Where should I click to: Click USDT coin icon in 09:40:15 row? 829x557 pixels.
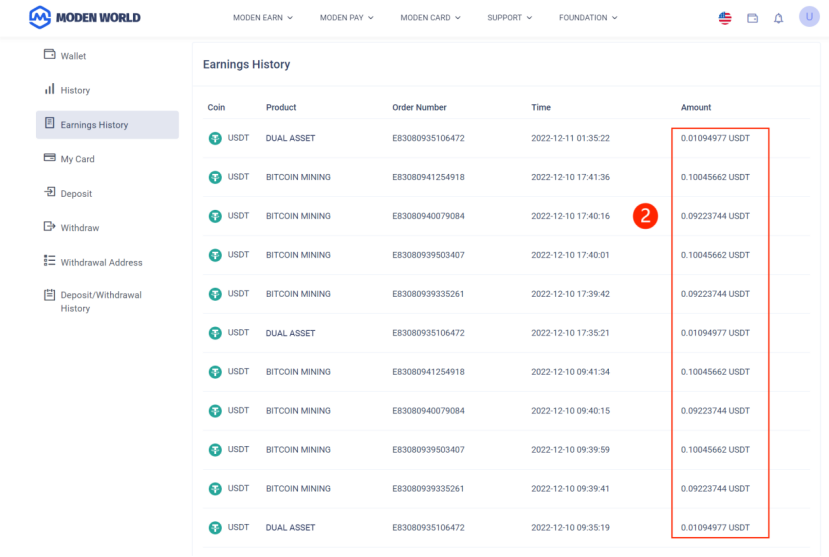pos(215,411)
